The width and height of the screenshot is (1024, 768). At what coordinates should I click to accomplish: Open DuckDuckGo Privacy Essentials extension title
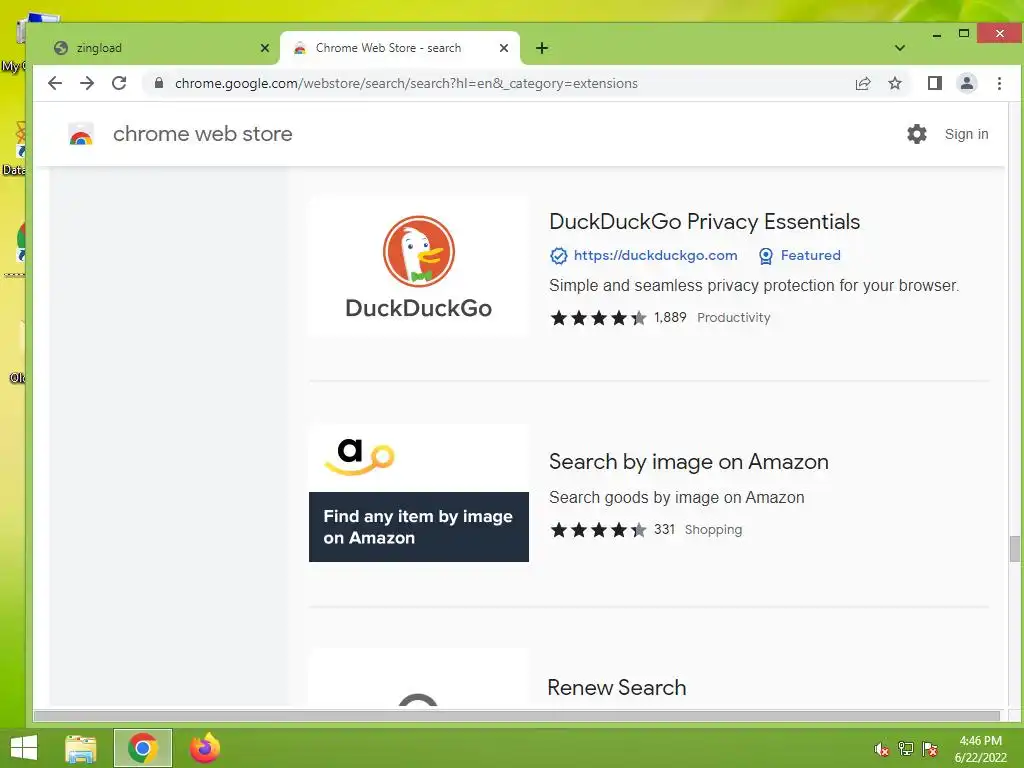(x=704, y=221)
